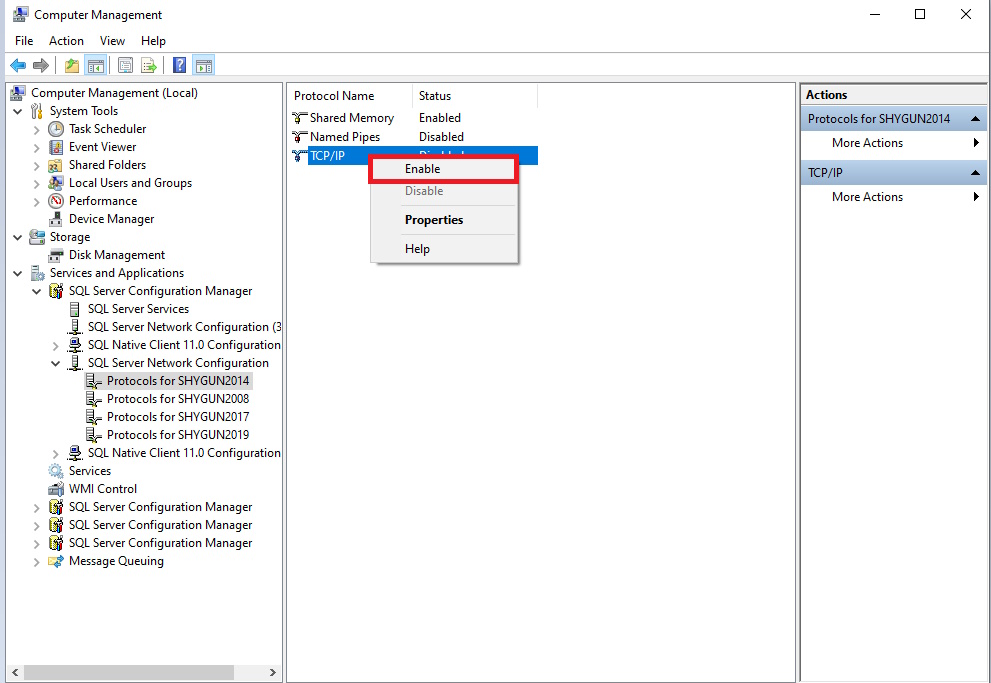Click the Back arrow toolbar icon
The height and width of the screenshot is (683, 991).
point(18,65)
